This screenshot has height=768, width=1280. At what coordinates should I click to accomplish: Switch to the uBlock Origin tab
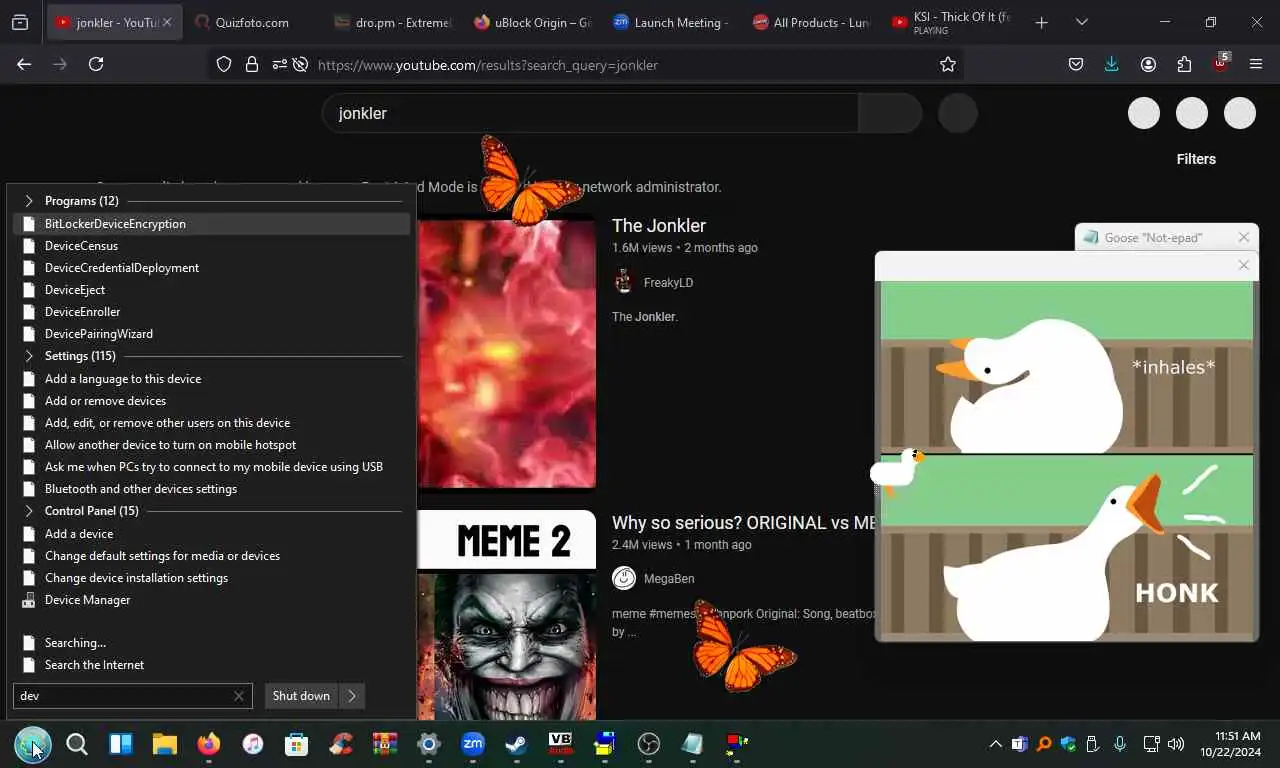532,22
